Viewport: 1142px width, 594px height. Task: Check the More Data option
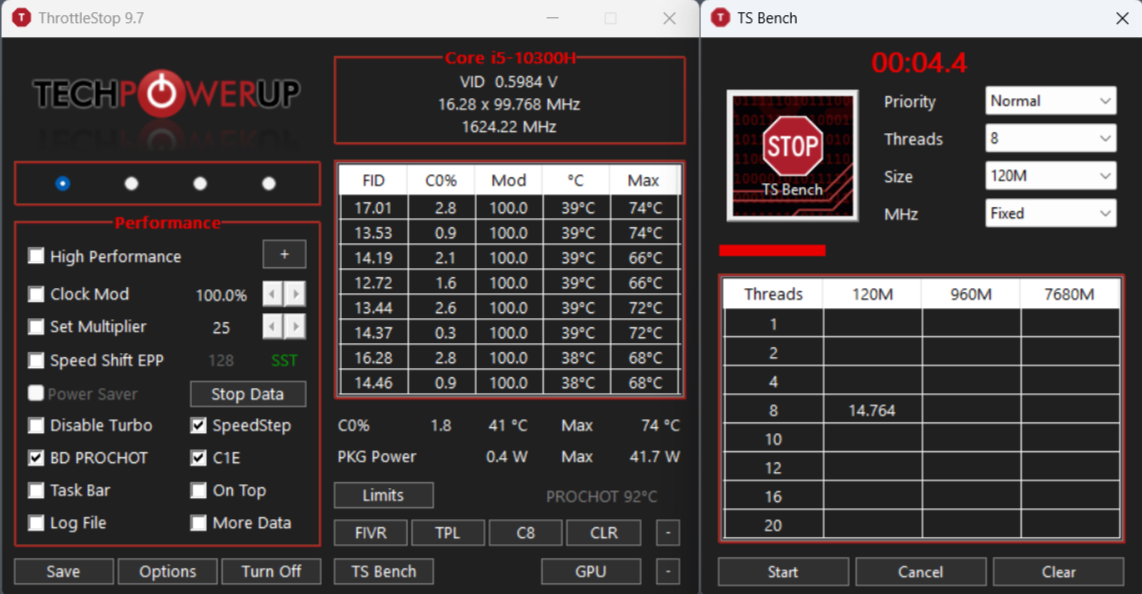[198, 523]
